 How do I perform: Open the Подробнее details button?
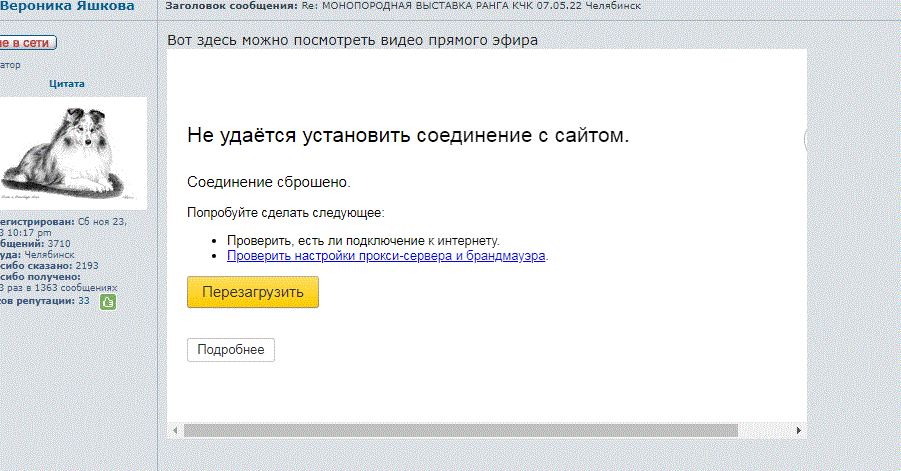click(x=231, y=350)
